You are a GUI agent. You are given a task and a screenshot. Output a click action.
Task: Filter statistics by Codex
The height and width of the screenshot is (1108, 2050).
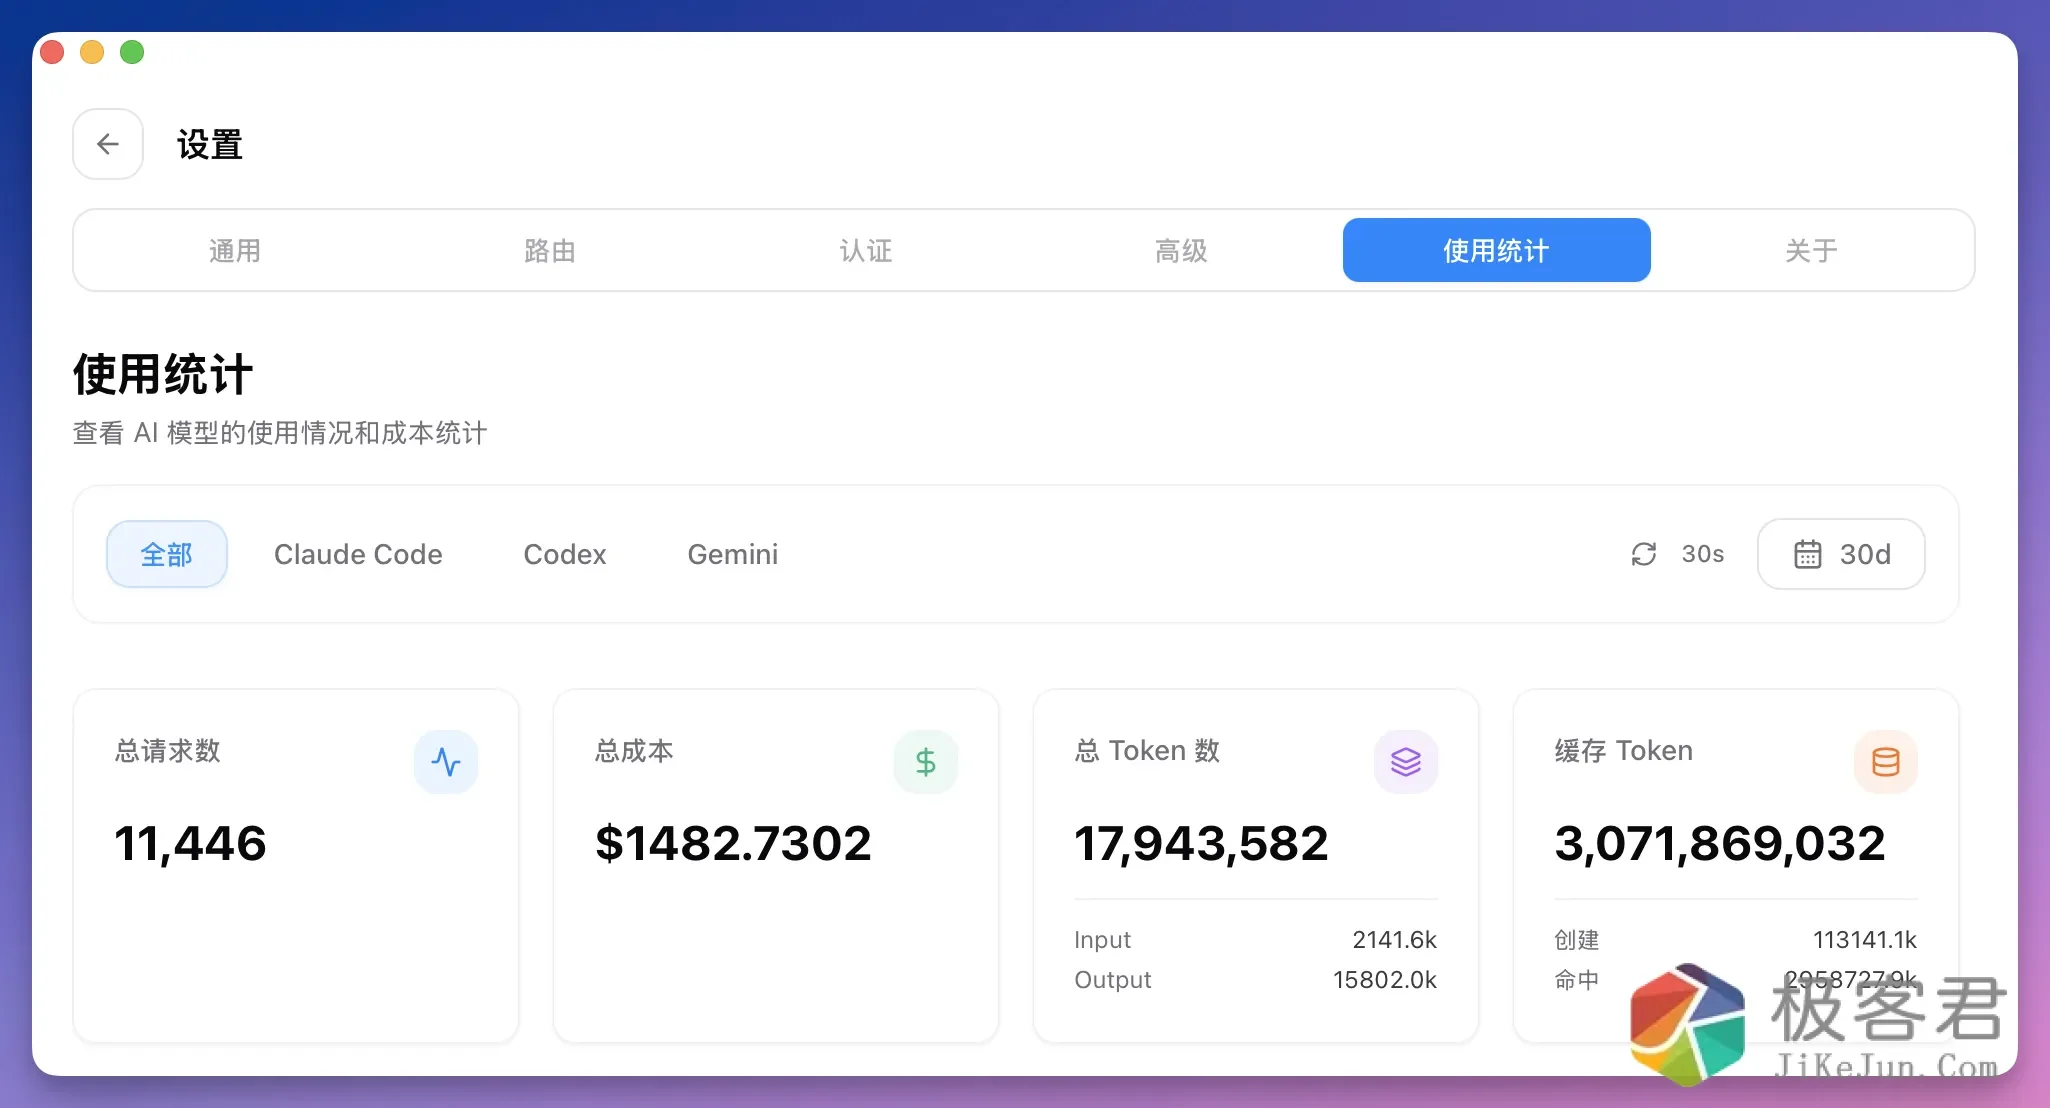pyautogui.click(x=565, y=554)
